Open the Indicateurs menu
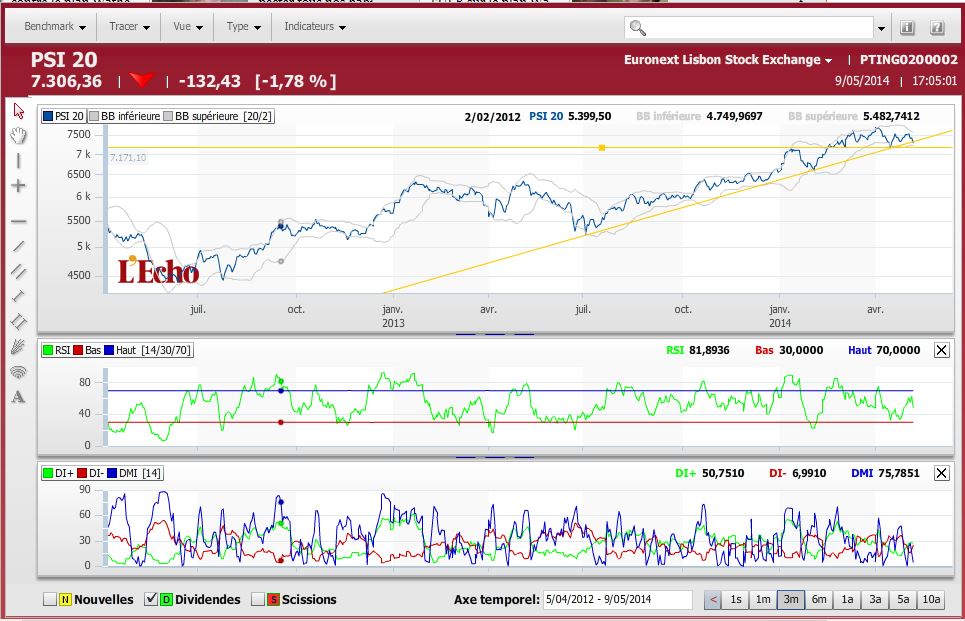The width and height of the screenshot is (965, 621). pyautogui.click(x=315, y=27)
